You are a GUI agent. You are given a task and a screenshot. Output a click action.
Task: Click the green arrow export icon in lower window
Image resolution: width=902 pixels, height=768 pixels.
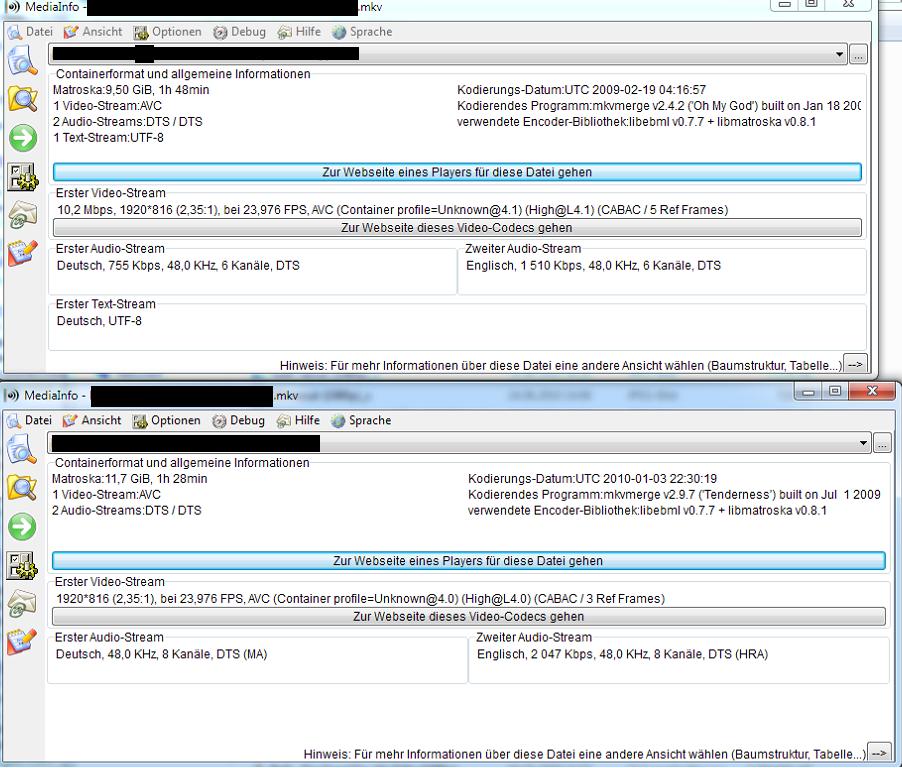(22, 526)
